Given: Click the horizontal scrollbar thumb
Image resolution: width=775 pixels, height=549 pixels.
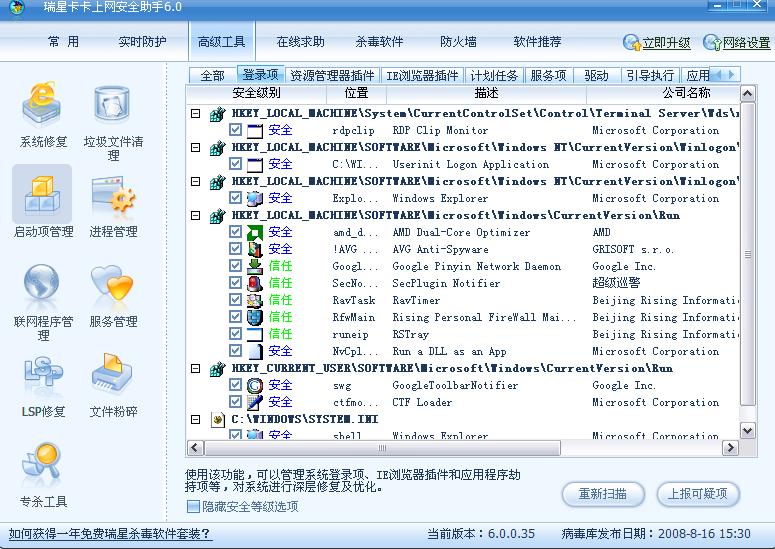Looking at the screenshot, I should 382,448.
